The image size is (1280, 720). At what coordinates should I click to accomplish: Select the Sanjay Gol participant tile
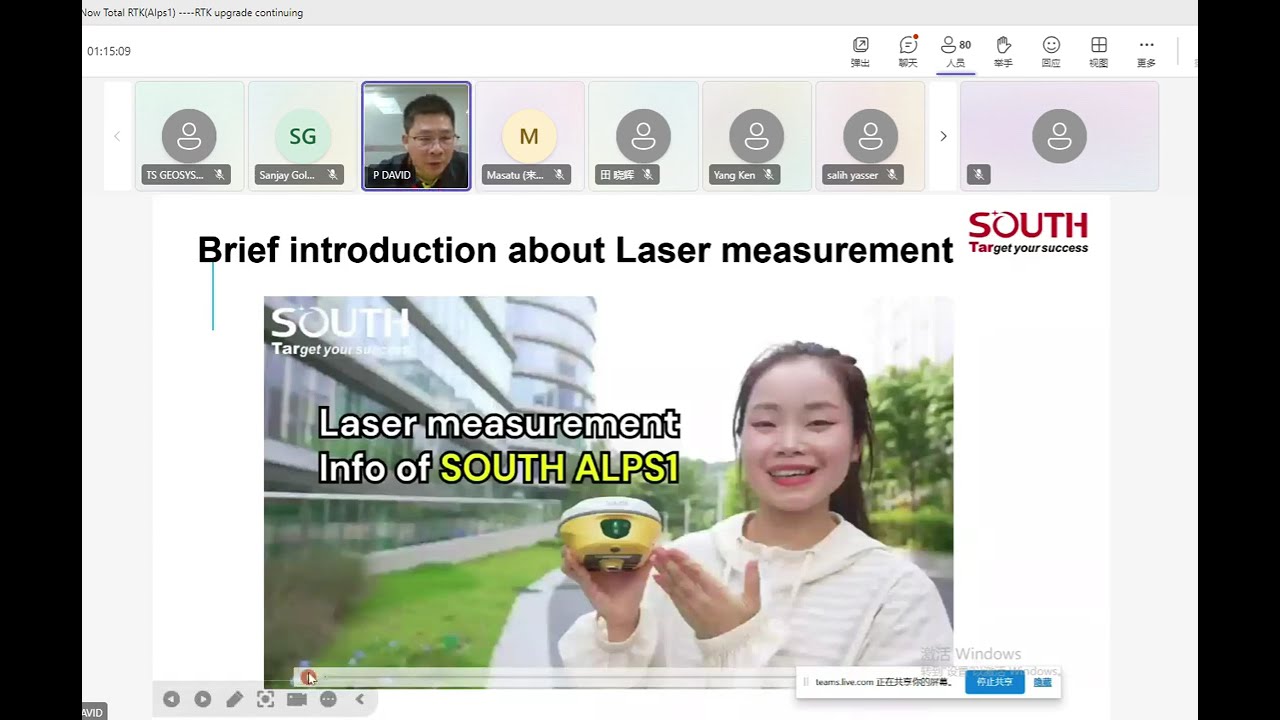[302, 136]
